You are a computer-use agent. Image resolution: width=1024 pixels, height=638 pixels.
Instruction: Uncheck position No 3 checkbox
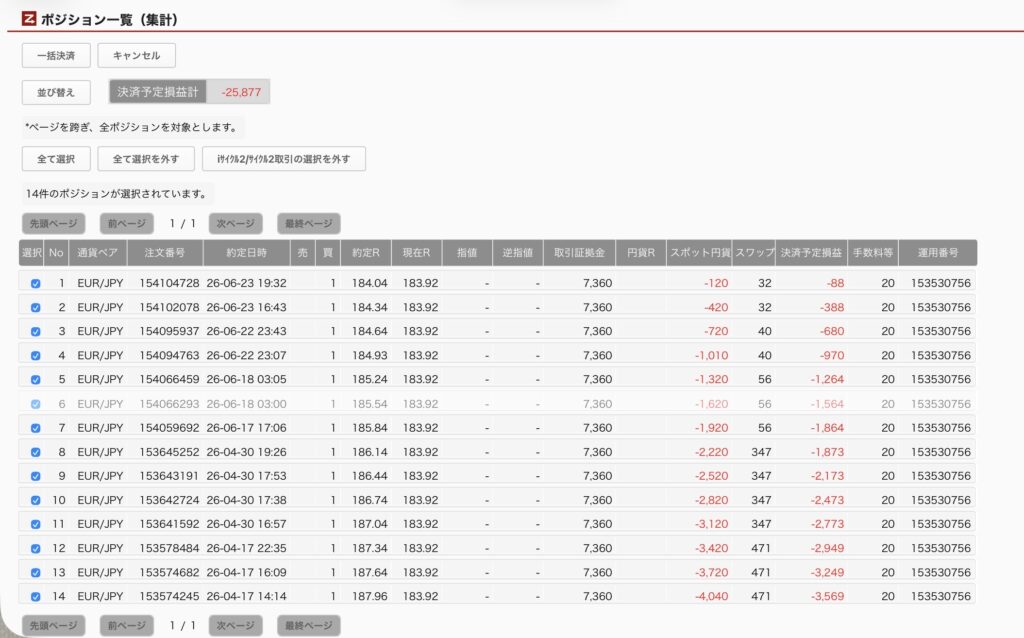35,332
